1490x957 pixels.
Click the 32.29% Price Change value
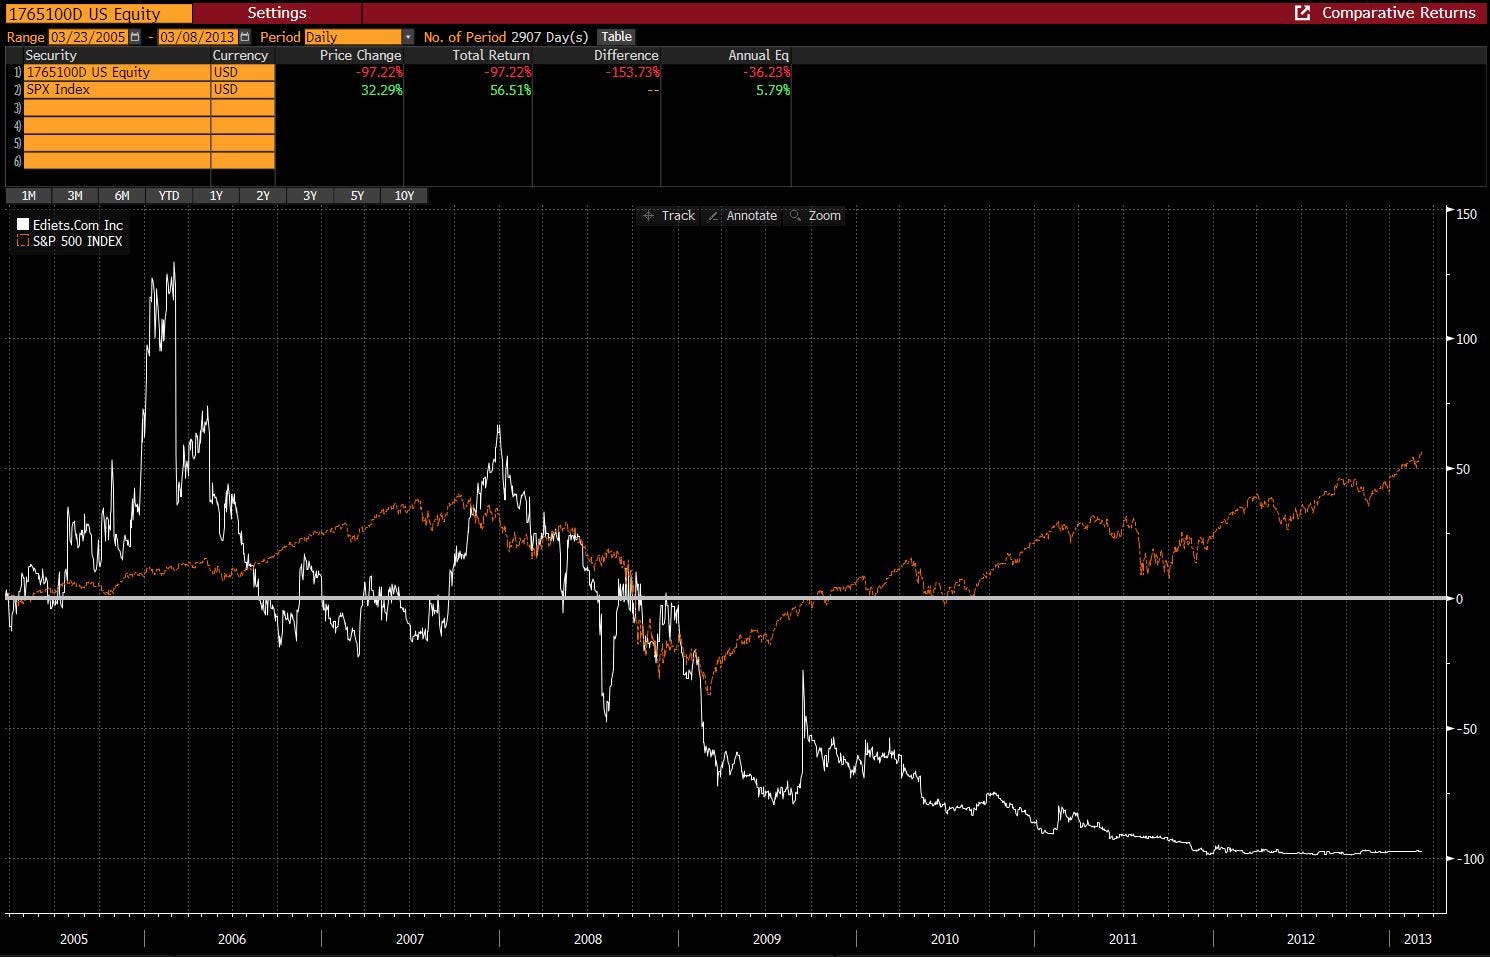[381, 90]
